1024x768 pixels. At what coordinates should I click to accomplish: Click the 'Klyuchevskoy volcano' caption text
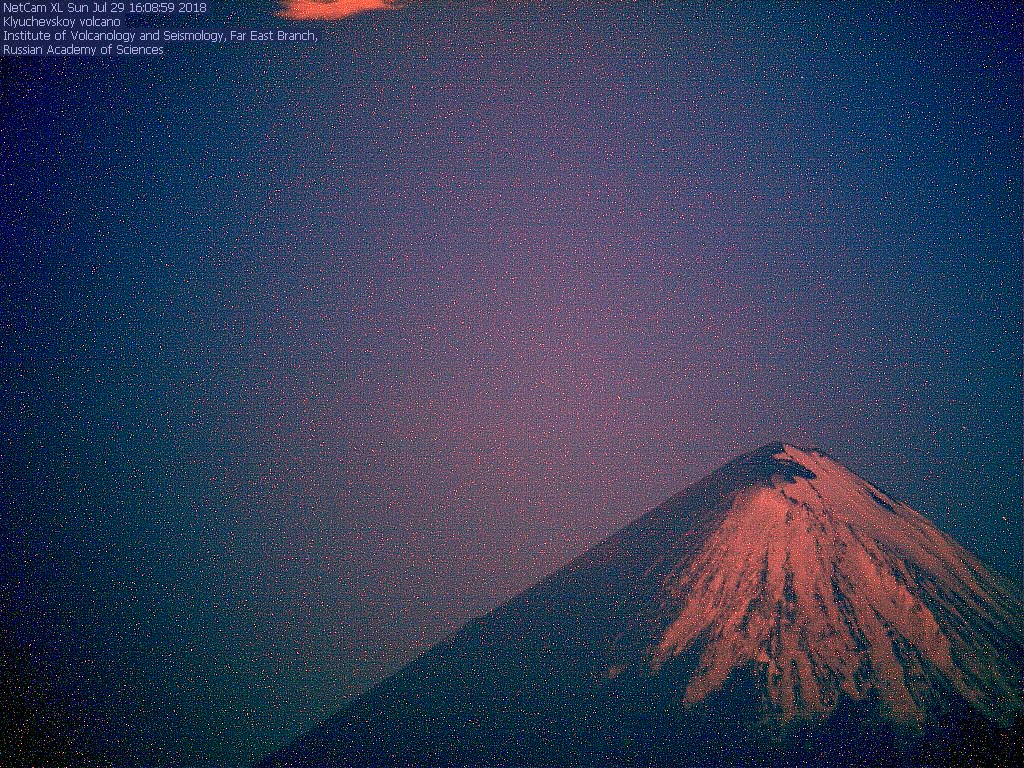click(62, 22)
